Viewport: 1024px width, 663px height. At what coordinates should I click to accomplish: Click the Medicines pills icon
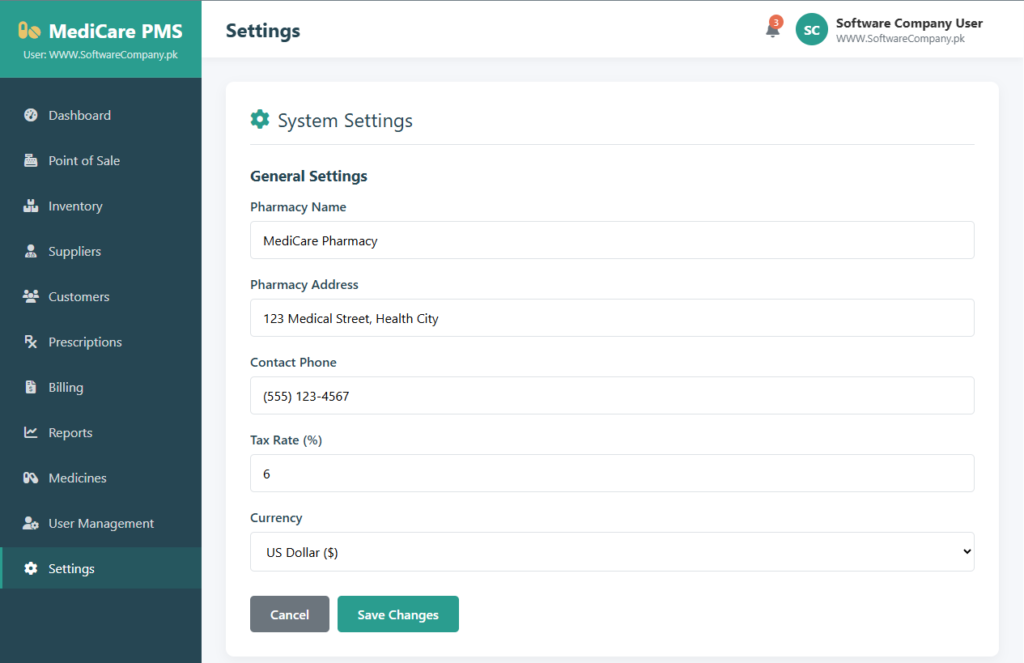point(31,478)
